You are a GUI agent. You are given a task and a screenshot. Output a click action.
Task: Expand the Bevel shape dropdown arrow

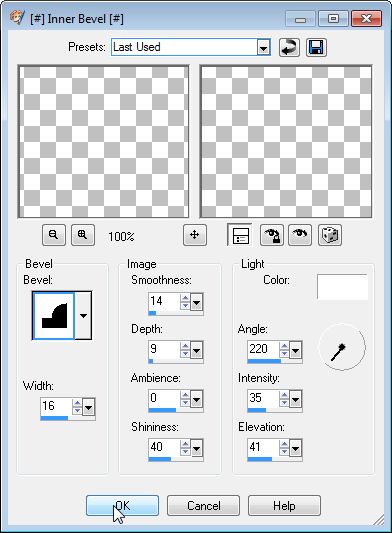click(x=83, y=315)
